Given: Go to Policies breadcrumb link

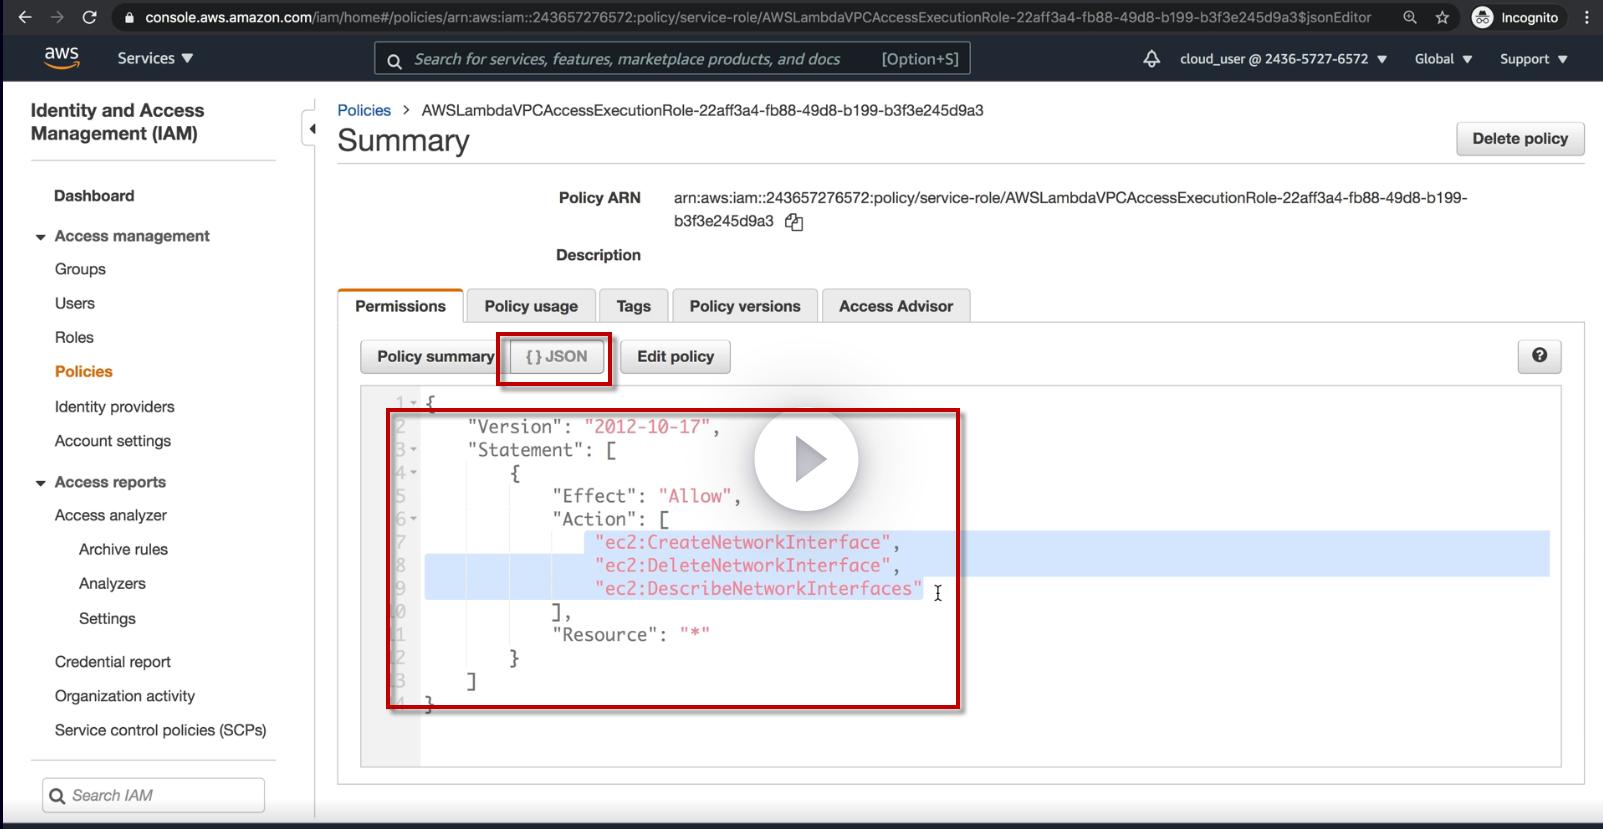Looking at the screenshot, I should (364, 110).
